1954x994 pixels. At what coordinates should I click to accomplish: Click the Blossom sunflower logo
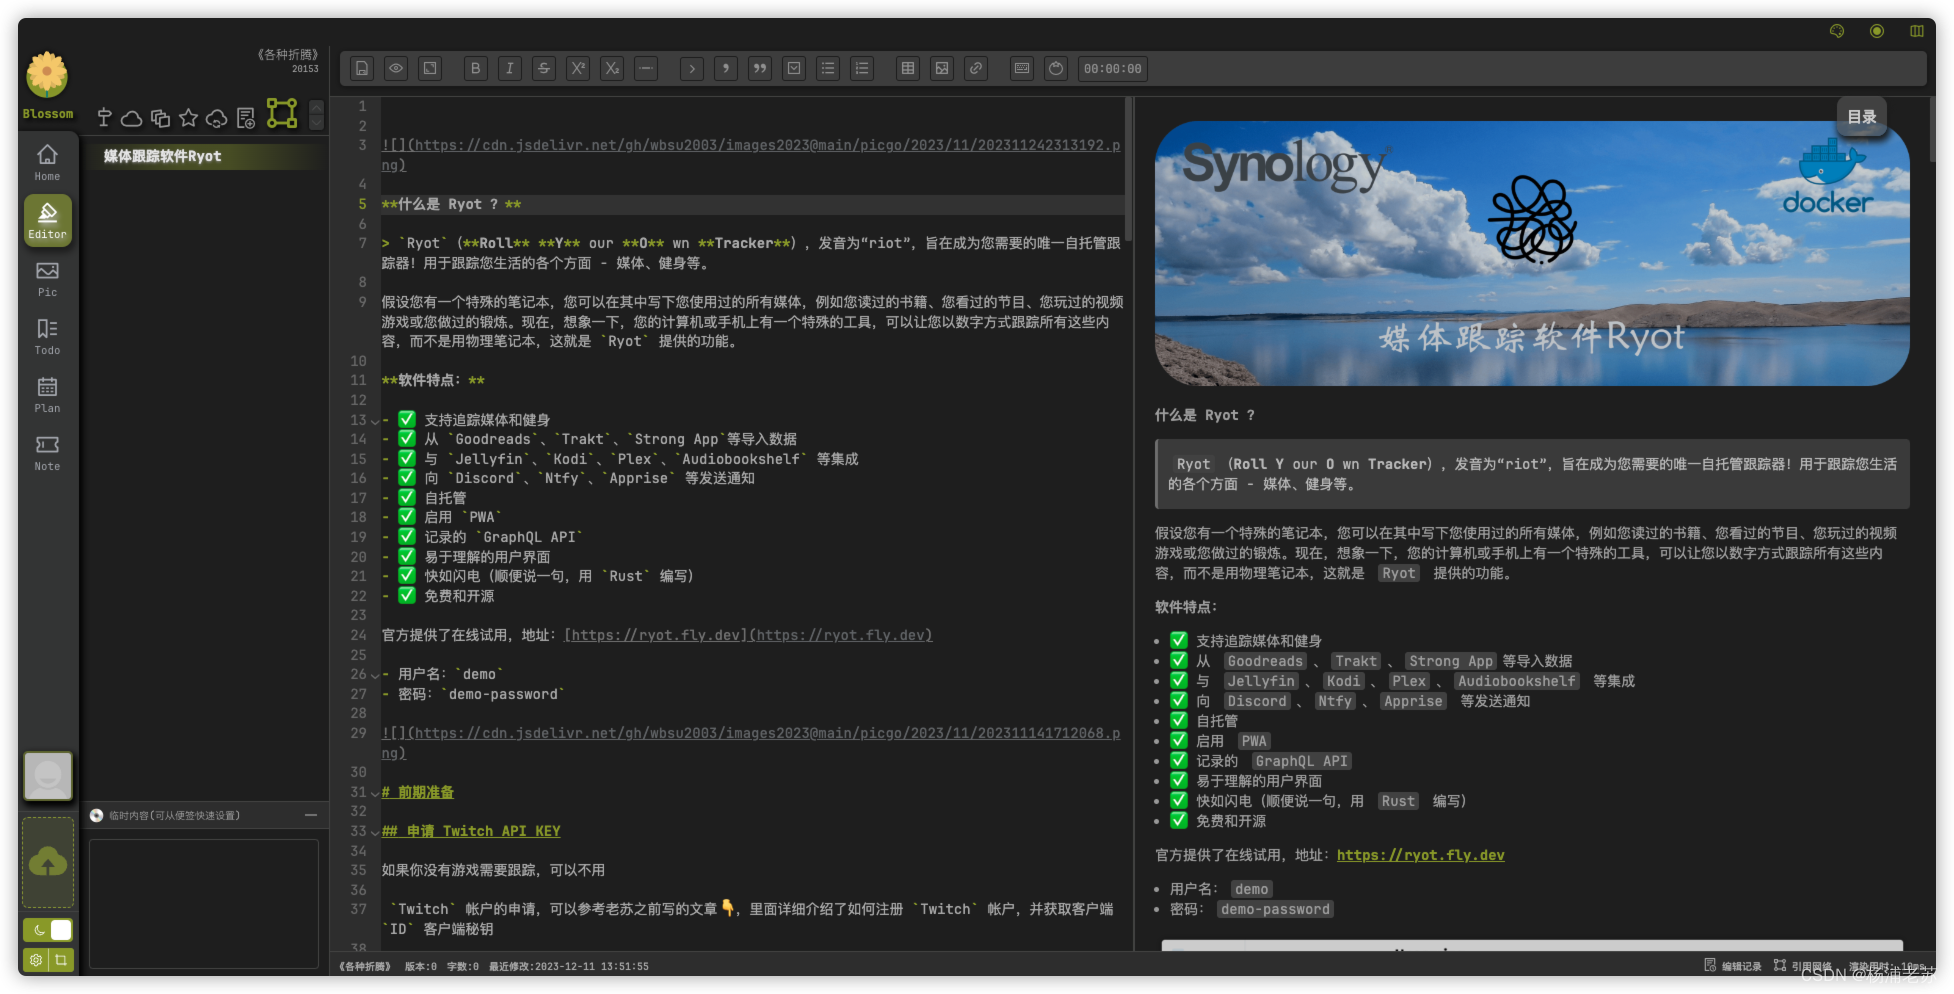coord(47,76)
